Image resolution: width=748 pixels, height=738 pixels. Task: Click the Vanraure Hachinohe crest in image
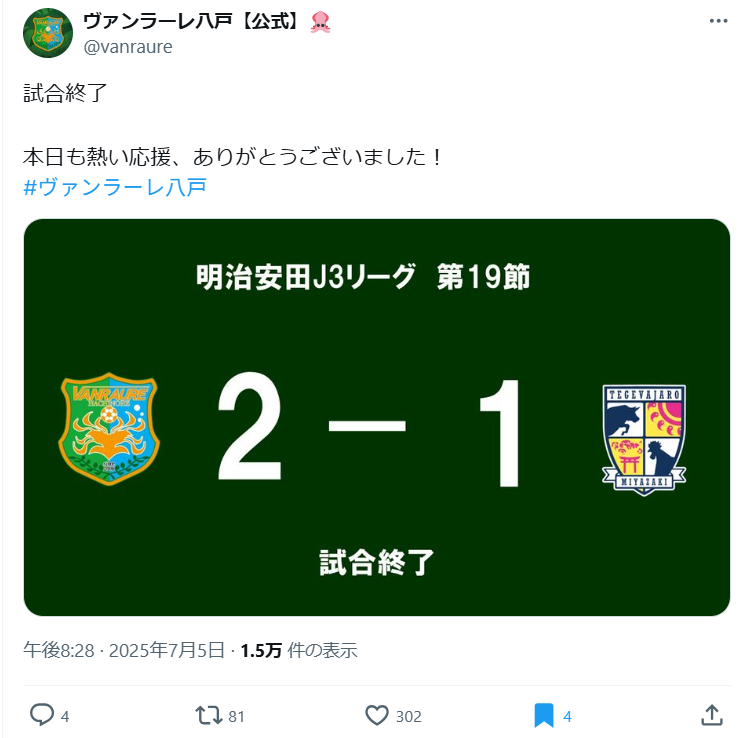coord(109,429)
